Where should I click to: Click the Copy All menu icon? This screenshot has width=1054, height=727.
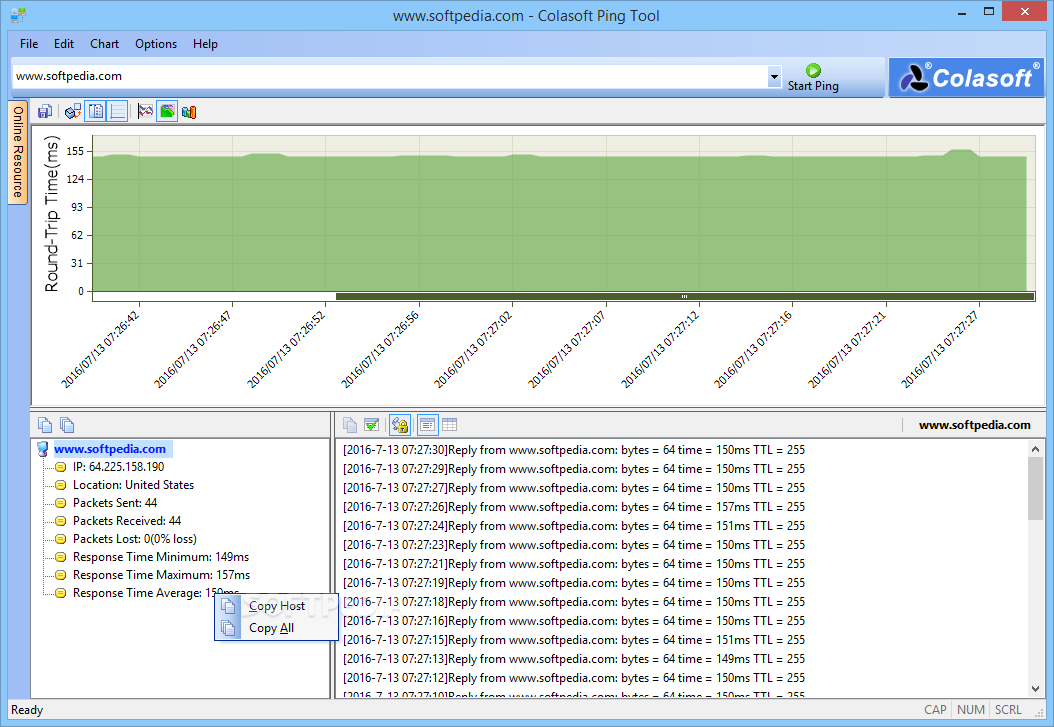point(229,628)
